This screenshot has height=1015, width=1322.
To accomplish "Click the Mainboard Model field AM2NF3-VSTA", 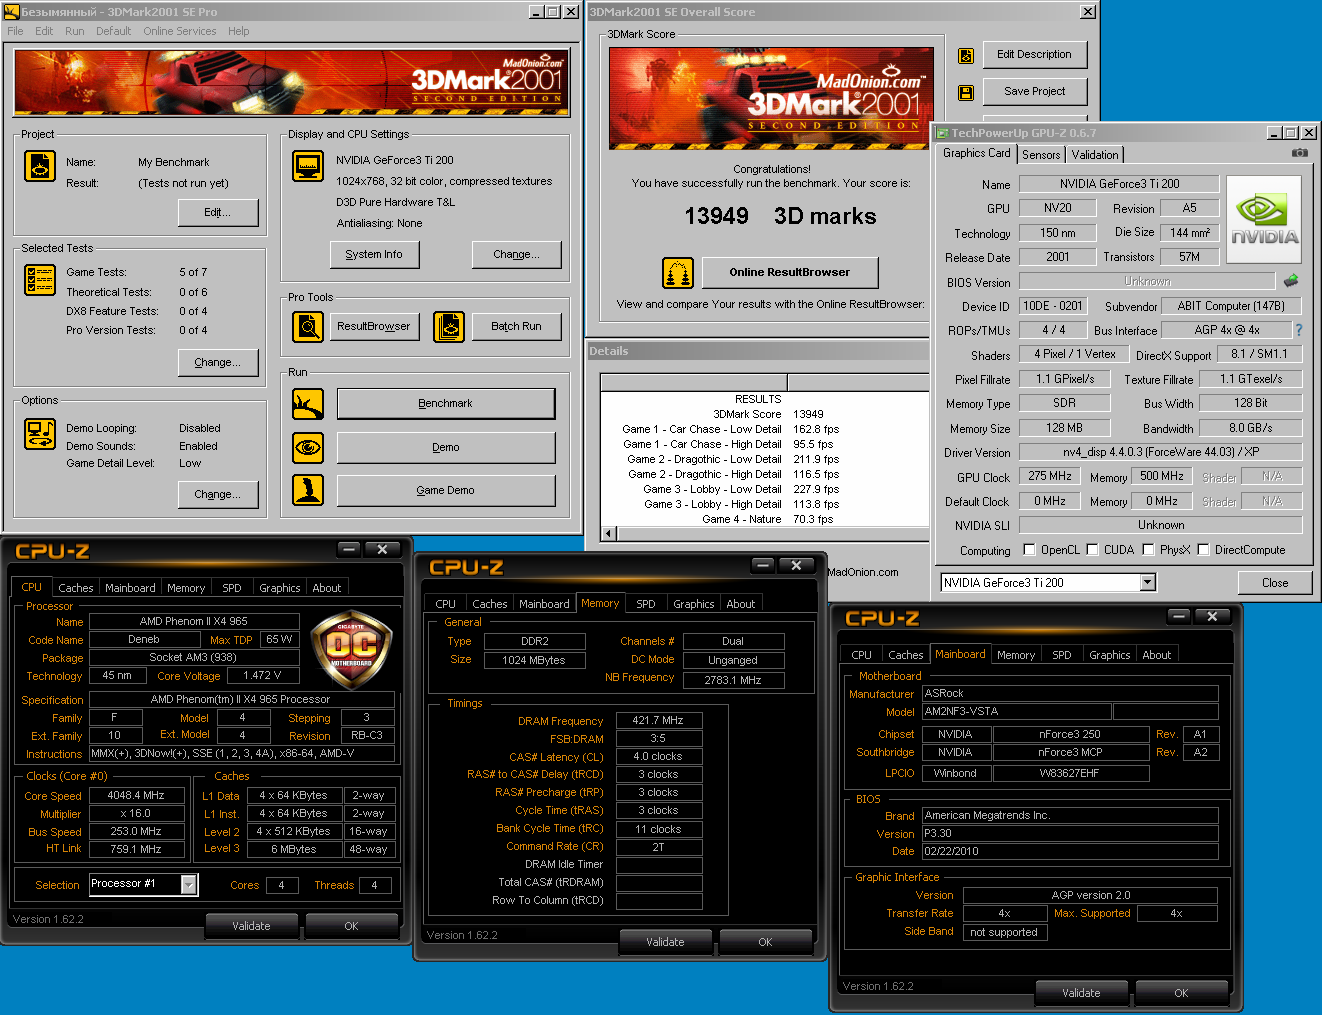I will [1016, 712].
